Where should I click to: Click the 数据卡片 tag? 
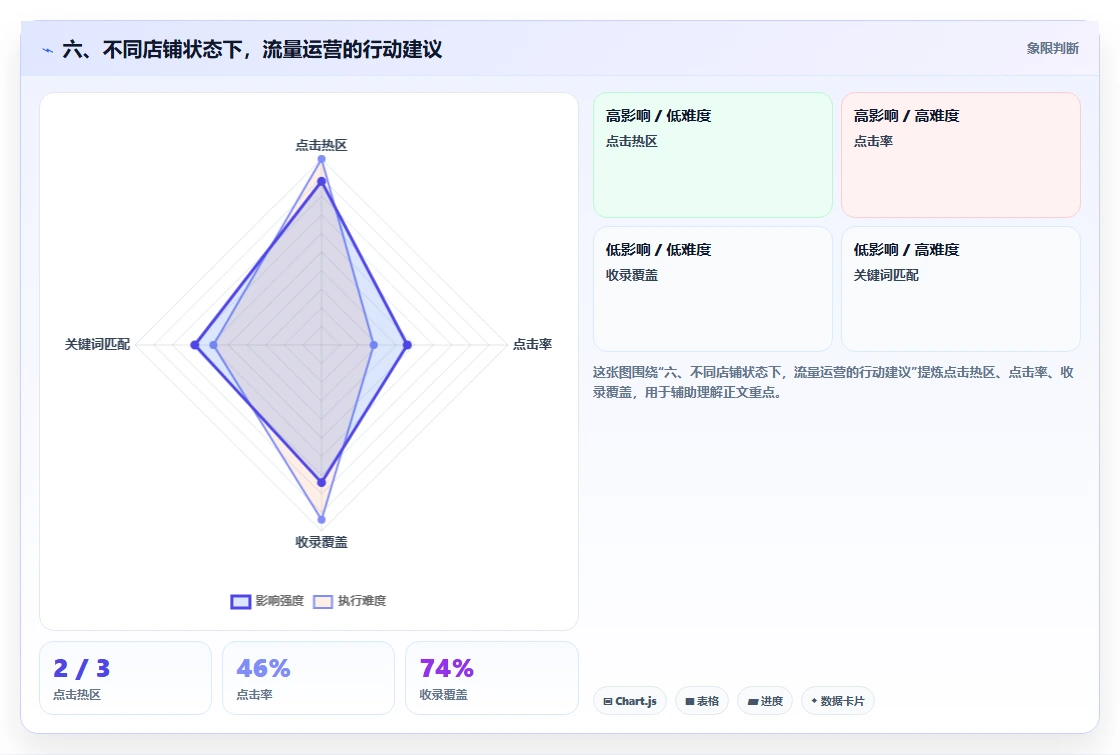(837, 701)
